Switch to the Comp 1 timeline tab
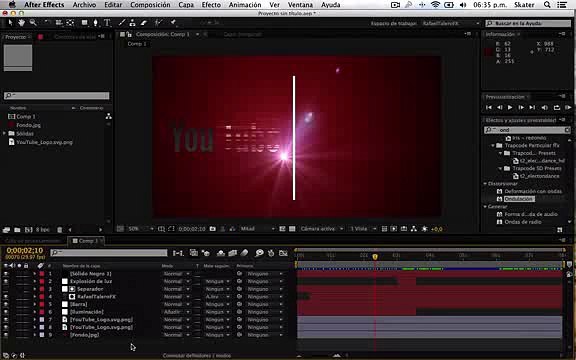 pos(86,241)
